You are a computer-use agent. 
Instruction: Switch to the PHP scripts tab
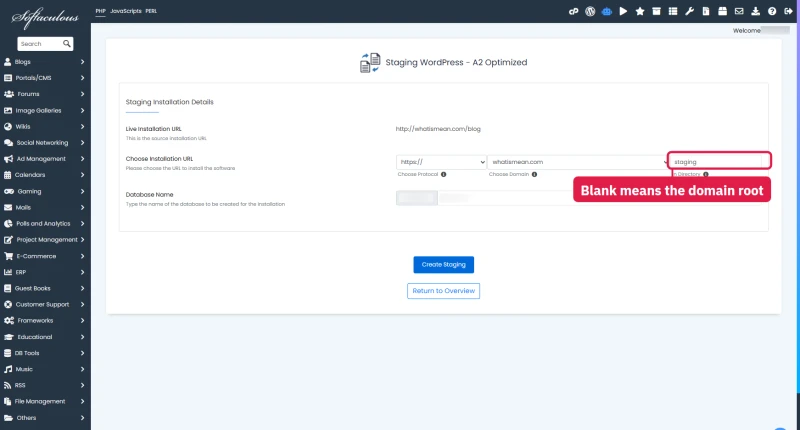point(101,11)
